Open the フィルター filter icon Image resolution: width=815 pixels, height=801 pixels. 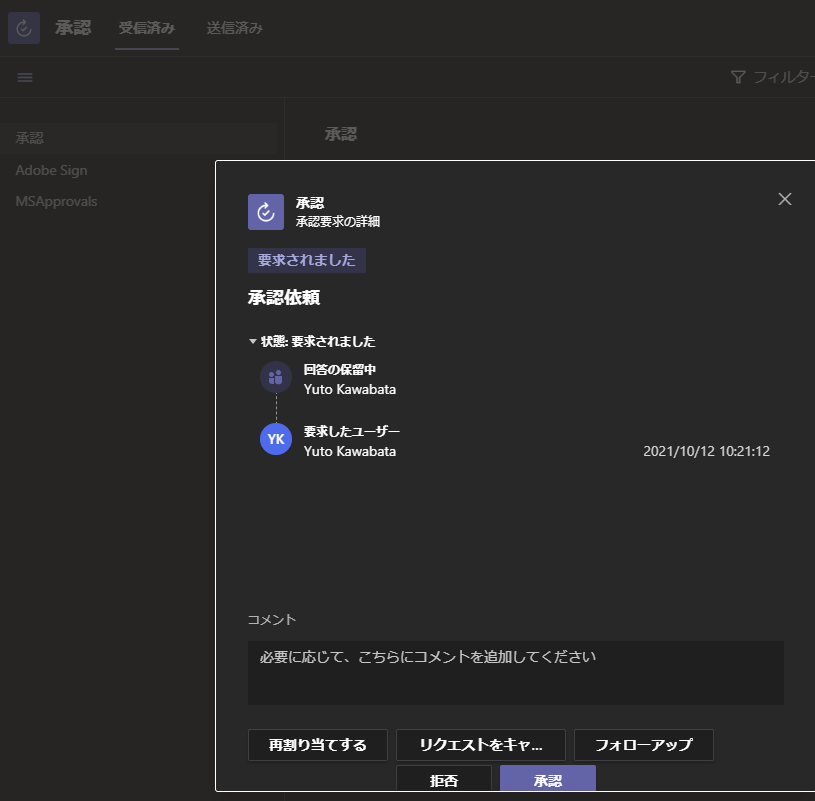(738, 76)
